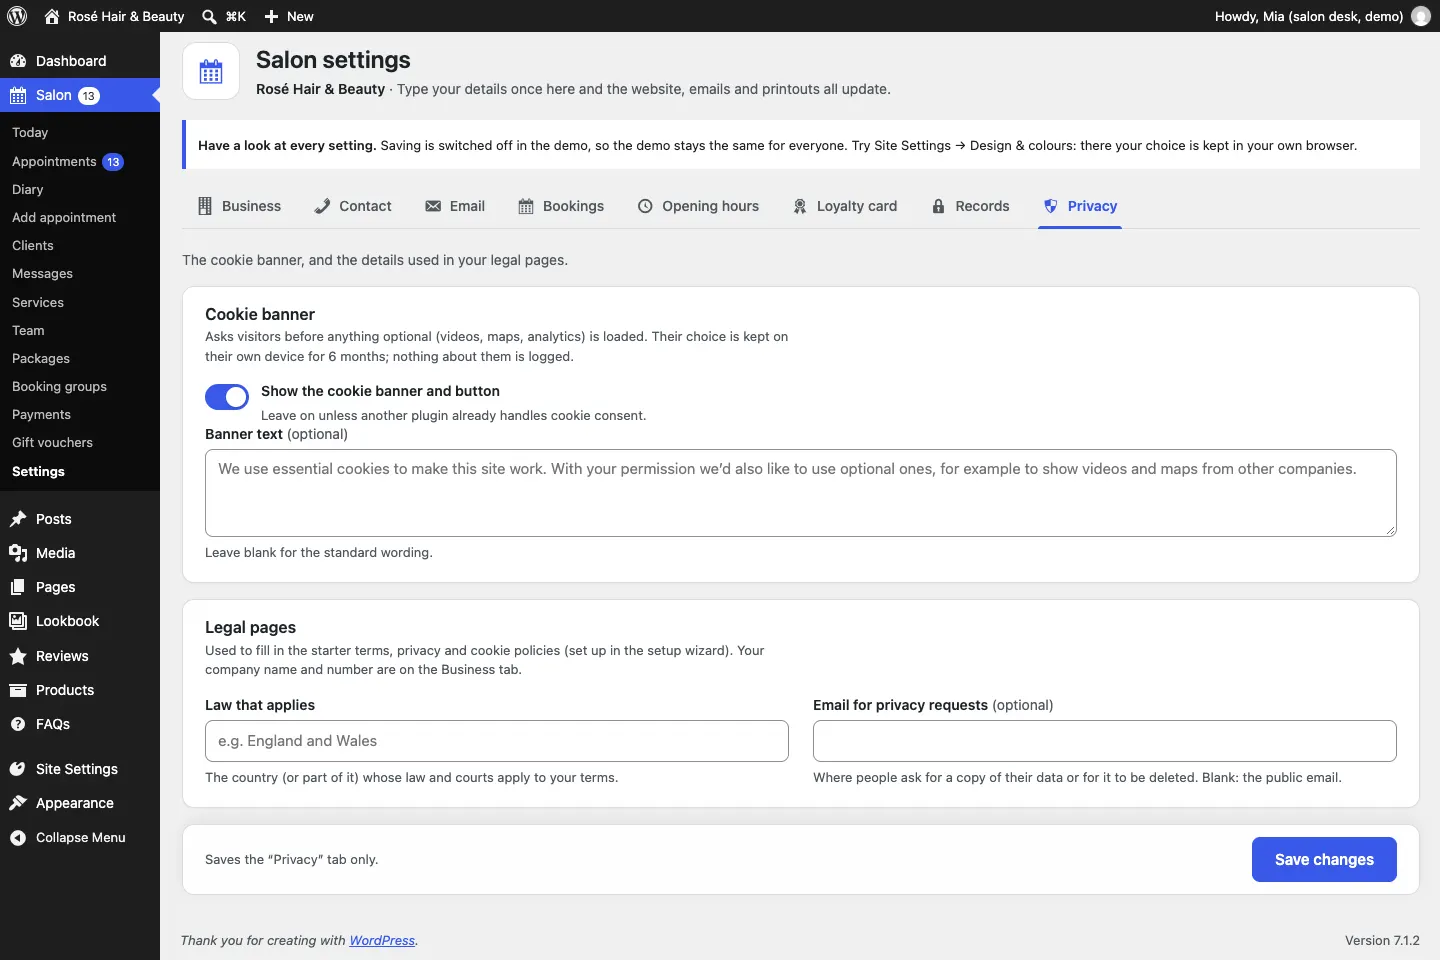Open Add appointment submenu item

(80, 217)
